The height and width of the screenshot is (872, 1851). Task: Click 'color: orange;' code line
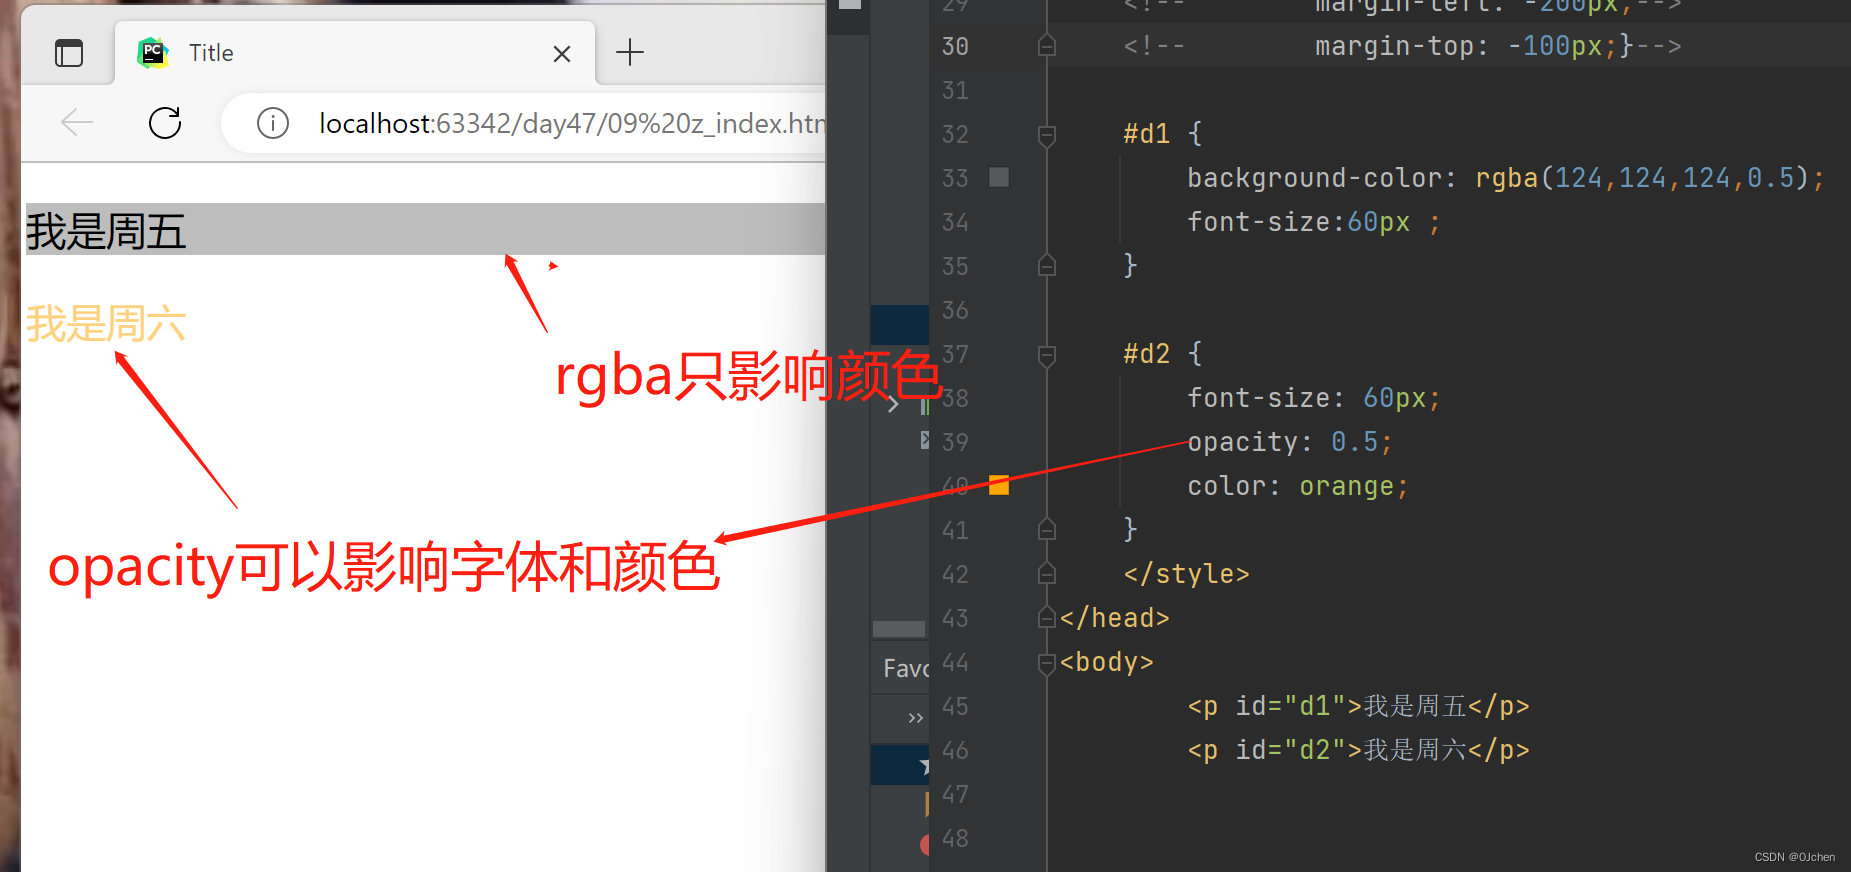(1297, 486)
